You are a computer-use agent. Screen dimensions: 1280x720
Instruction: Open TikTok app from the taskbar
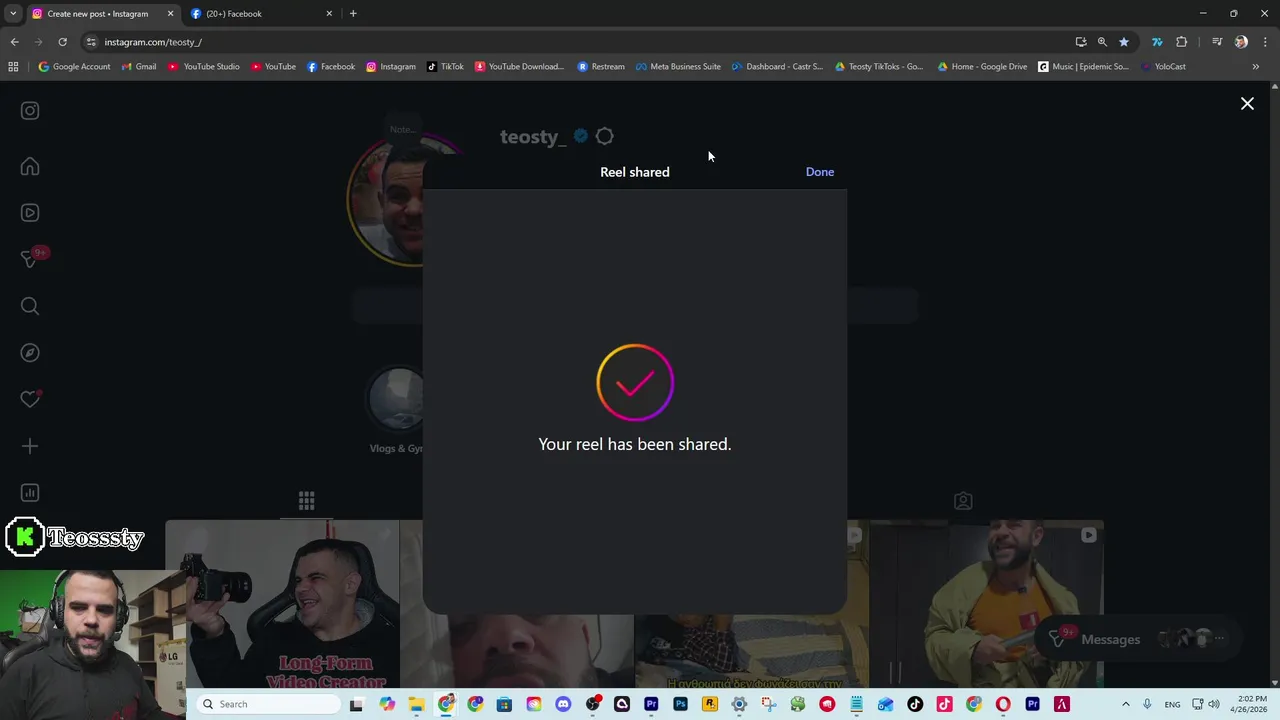915,704
